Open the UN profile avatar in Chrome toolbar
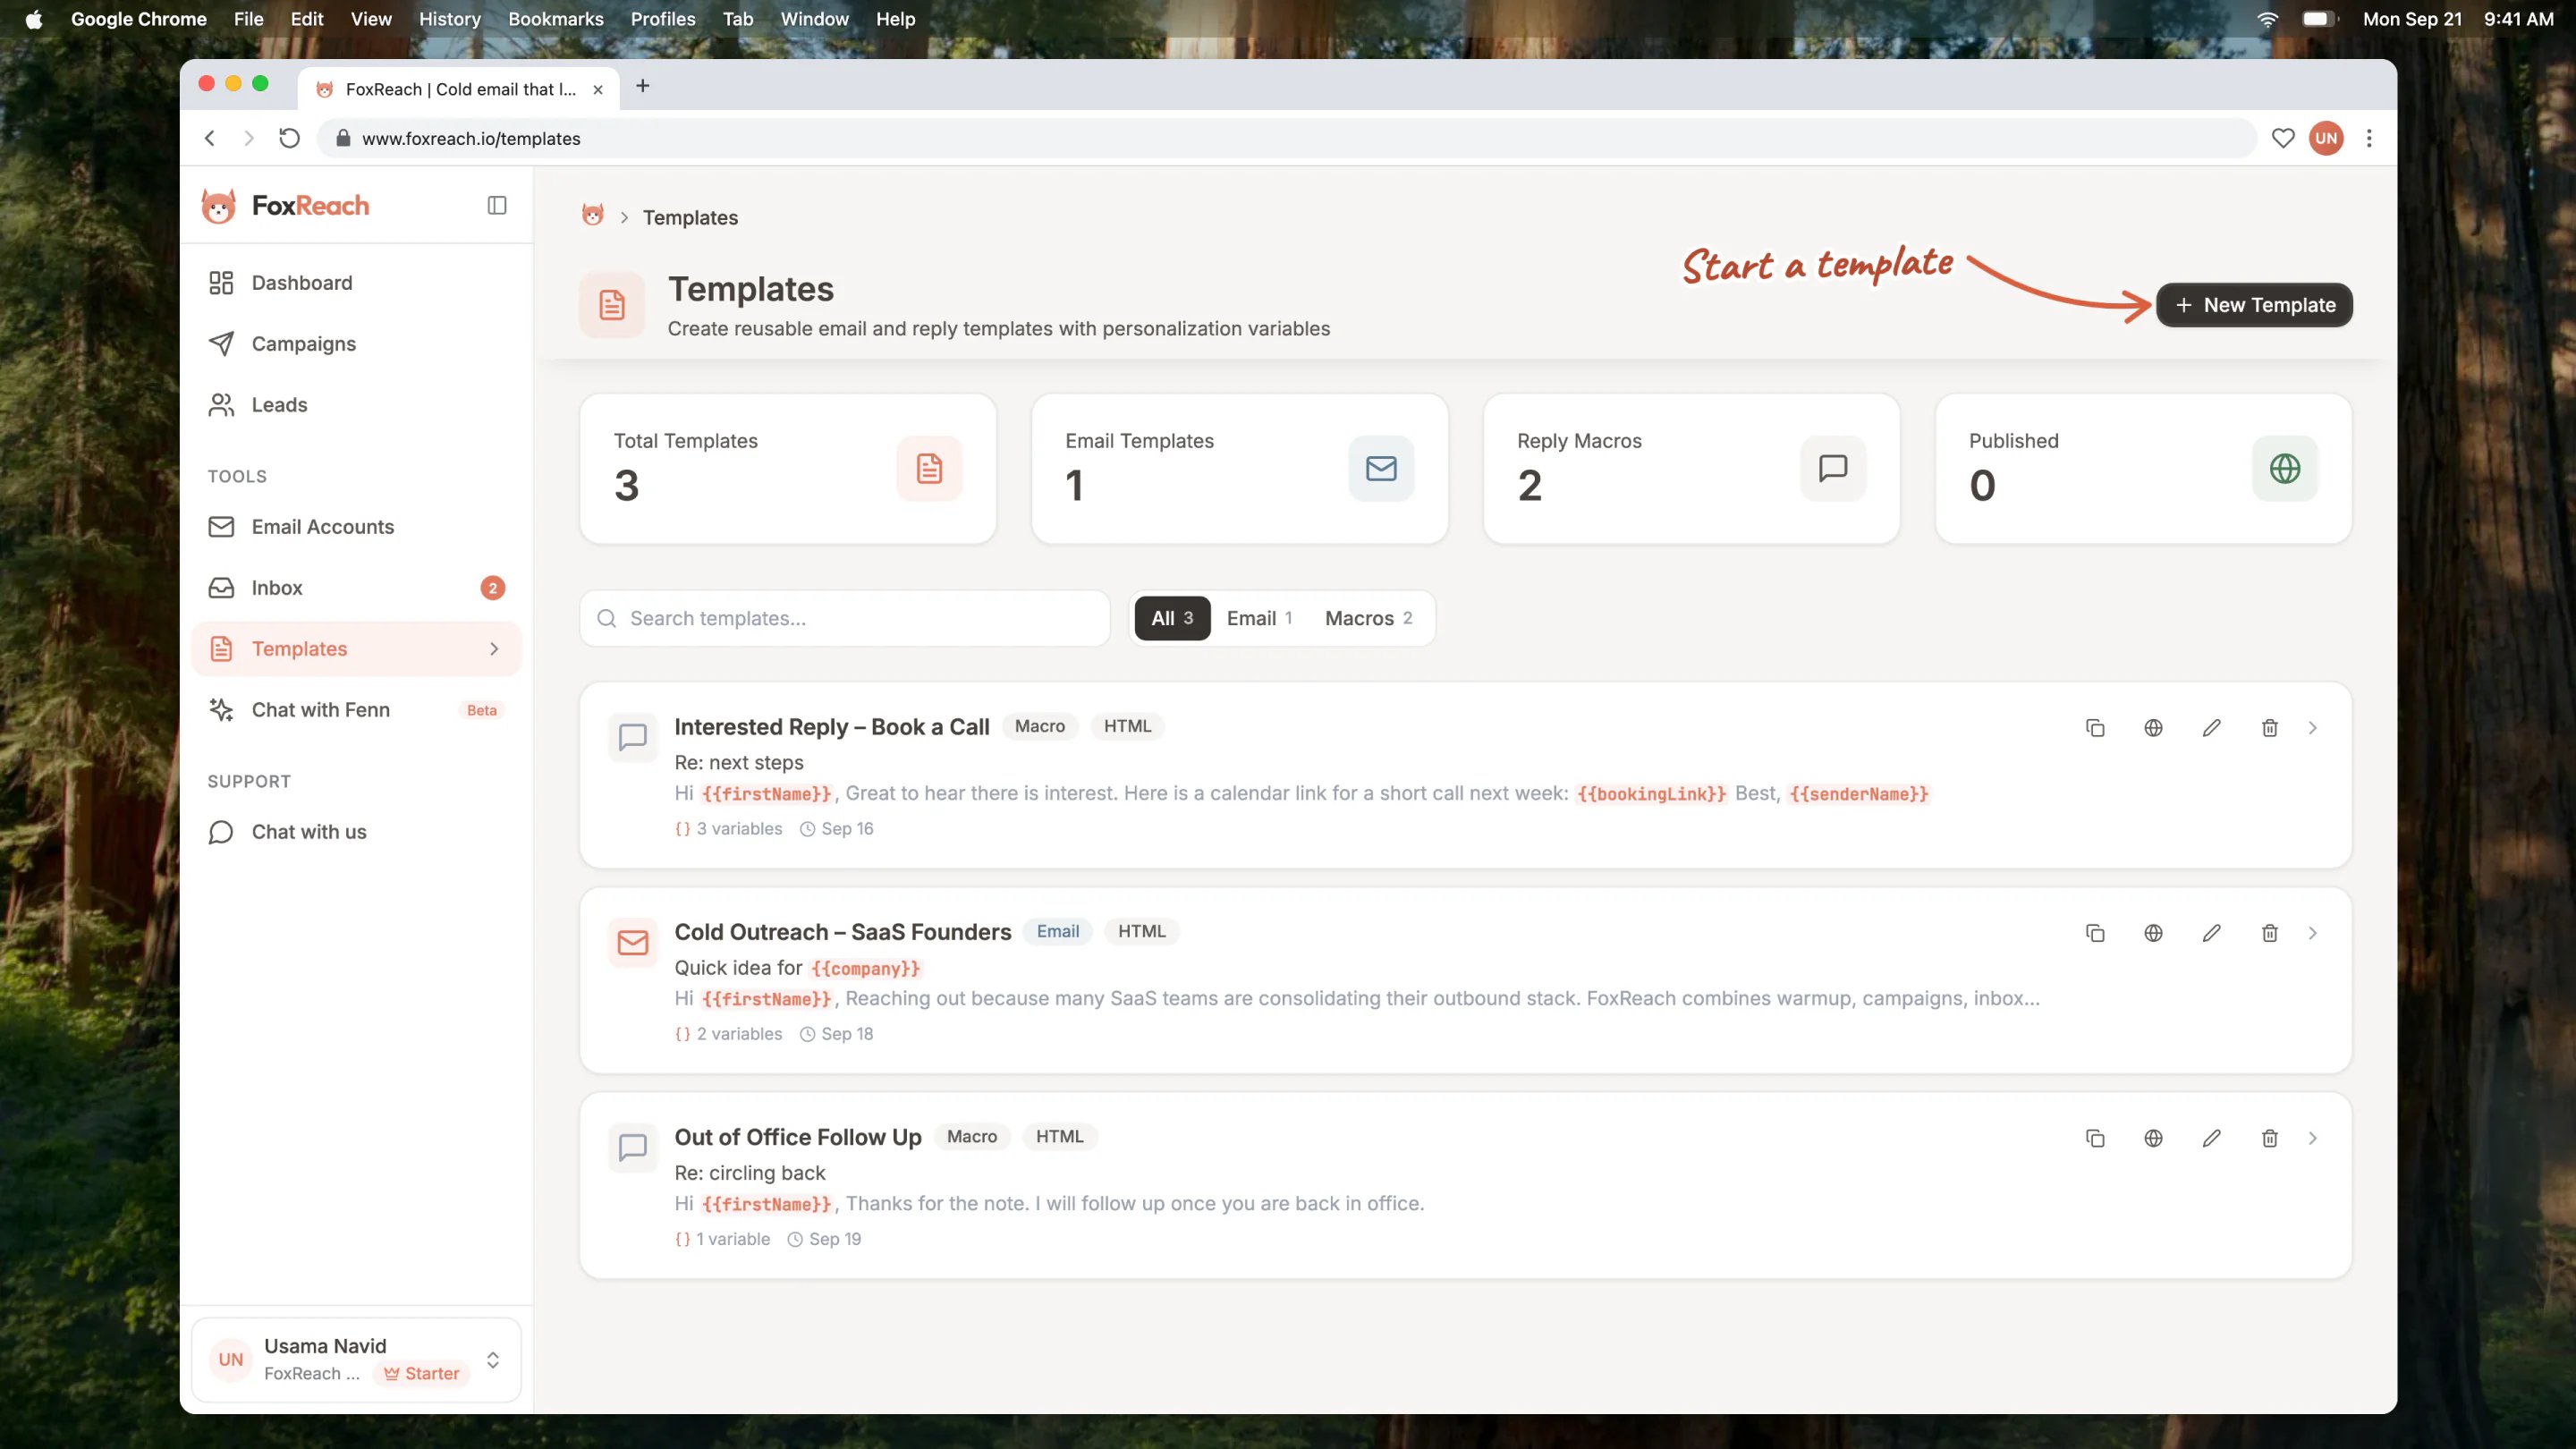This screenshot has width=2576, height=1449. pos(2326,138)
